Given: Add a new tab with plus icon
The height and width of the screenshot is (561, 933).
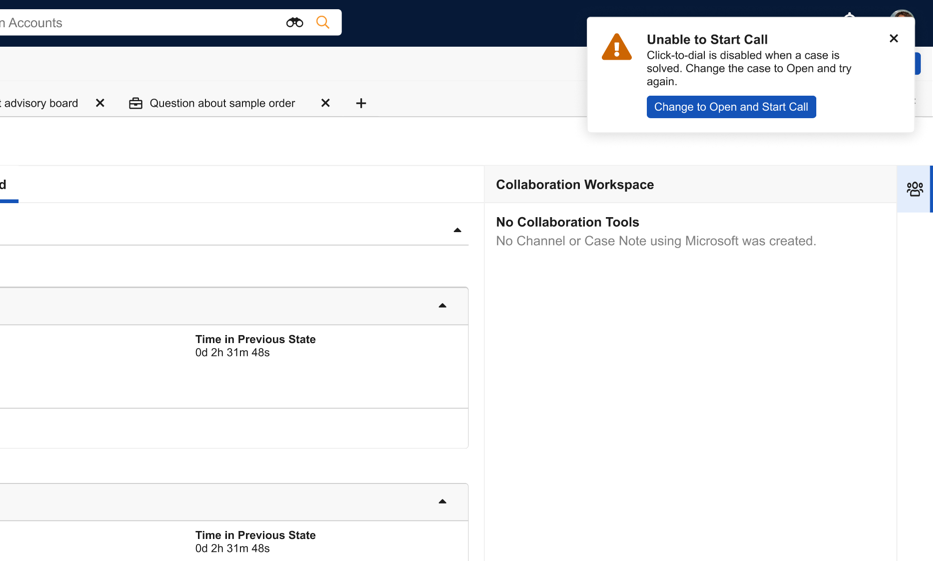Looking at the screenshot, I should (361, 103).
